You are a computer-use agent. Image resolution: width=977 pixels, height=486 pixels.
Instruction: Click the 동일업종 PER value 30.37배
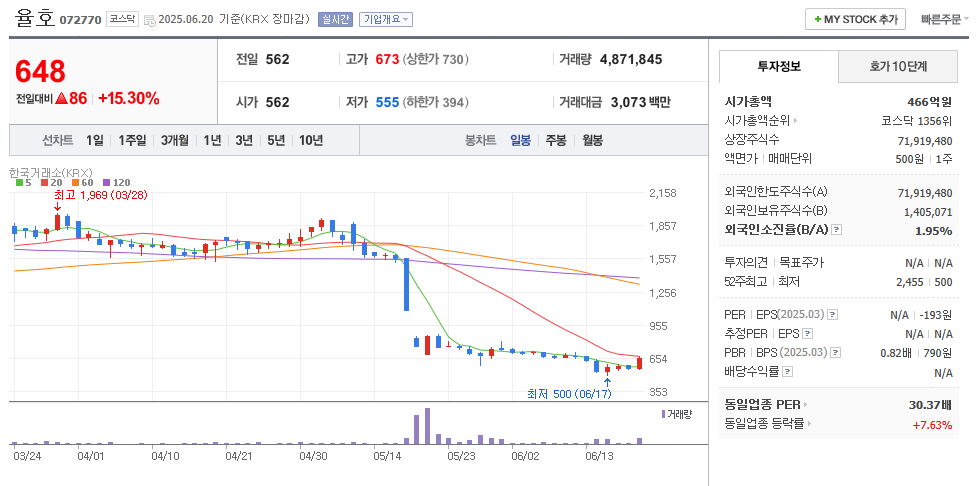click(x=930, y=405)
